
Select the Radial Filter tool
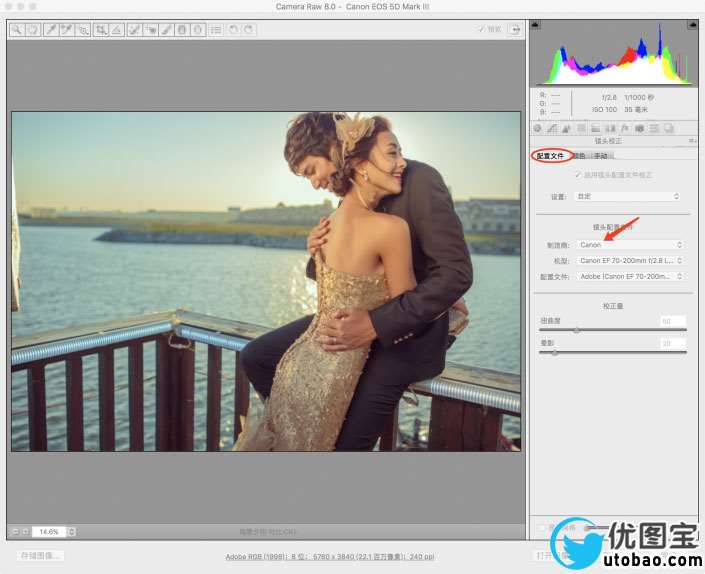pos(197,30)
